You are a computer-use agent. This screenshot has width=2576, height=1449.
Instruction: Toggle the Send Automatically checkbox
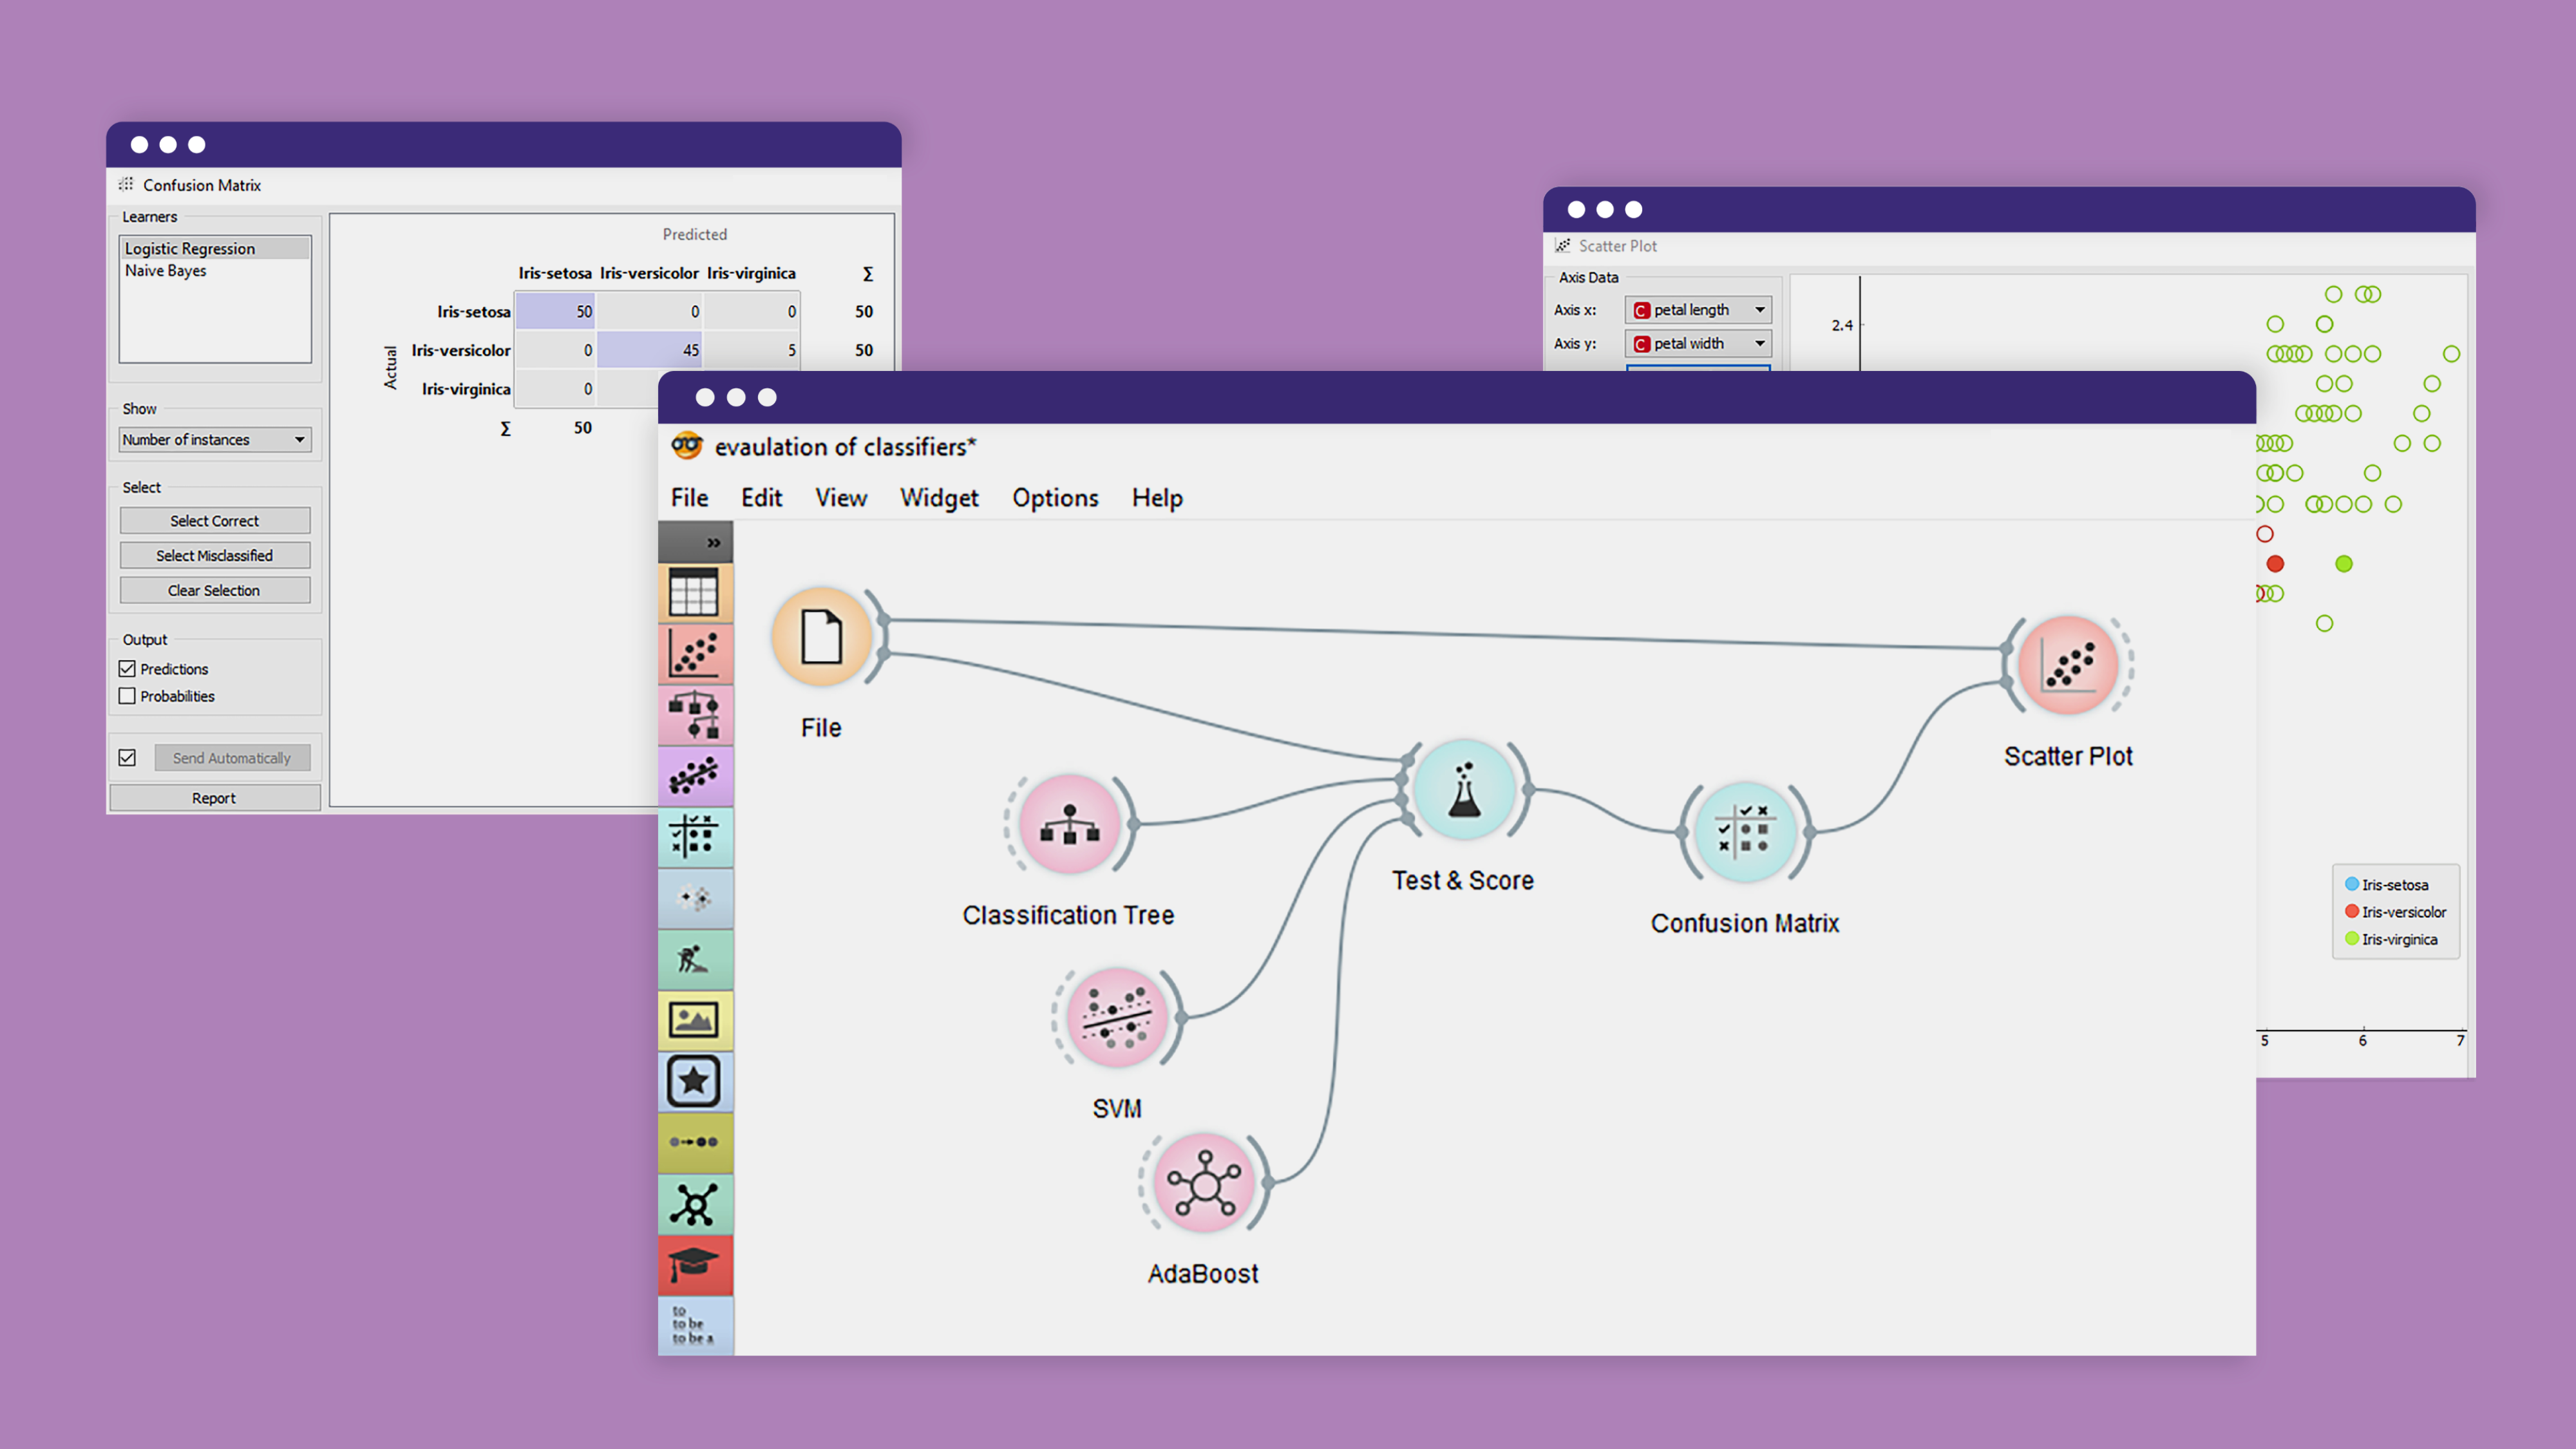click(127, 758)
